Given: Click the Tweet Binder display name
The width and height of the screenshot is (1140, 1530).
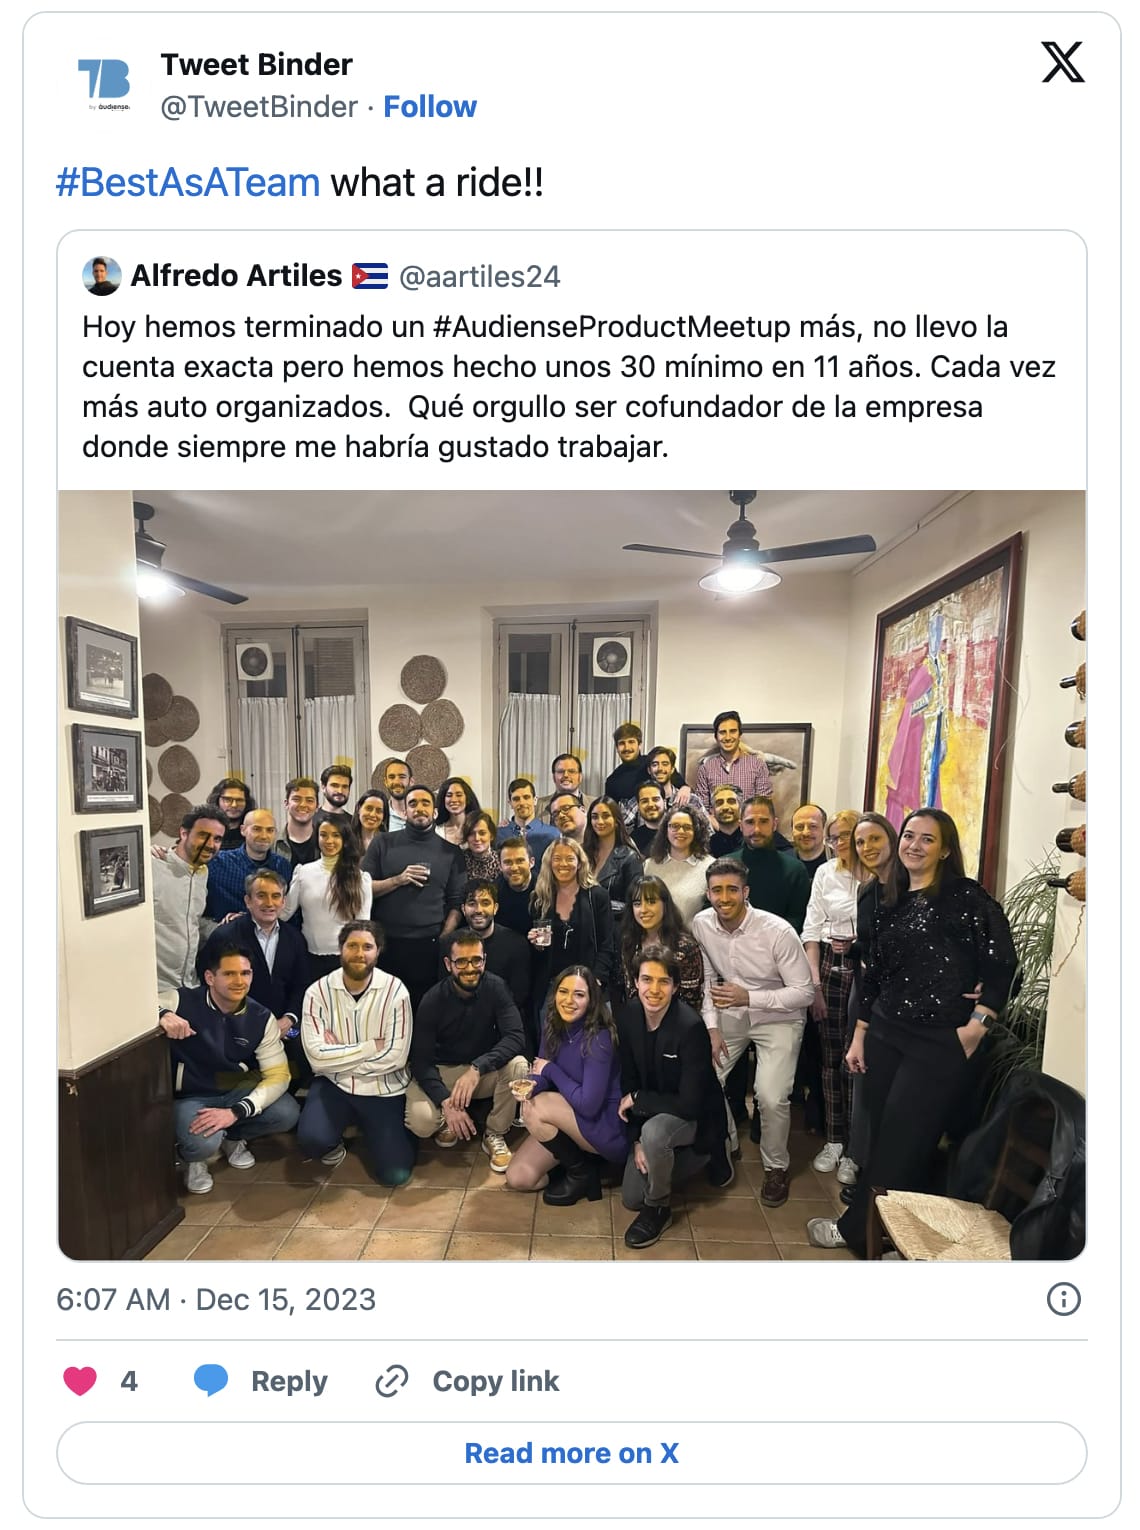Looking at the screenshot, I should (256, 64).
